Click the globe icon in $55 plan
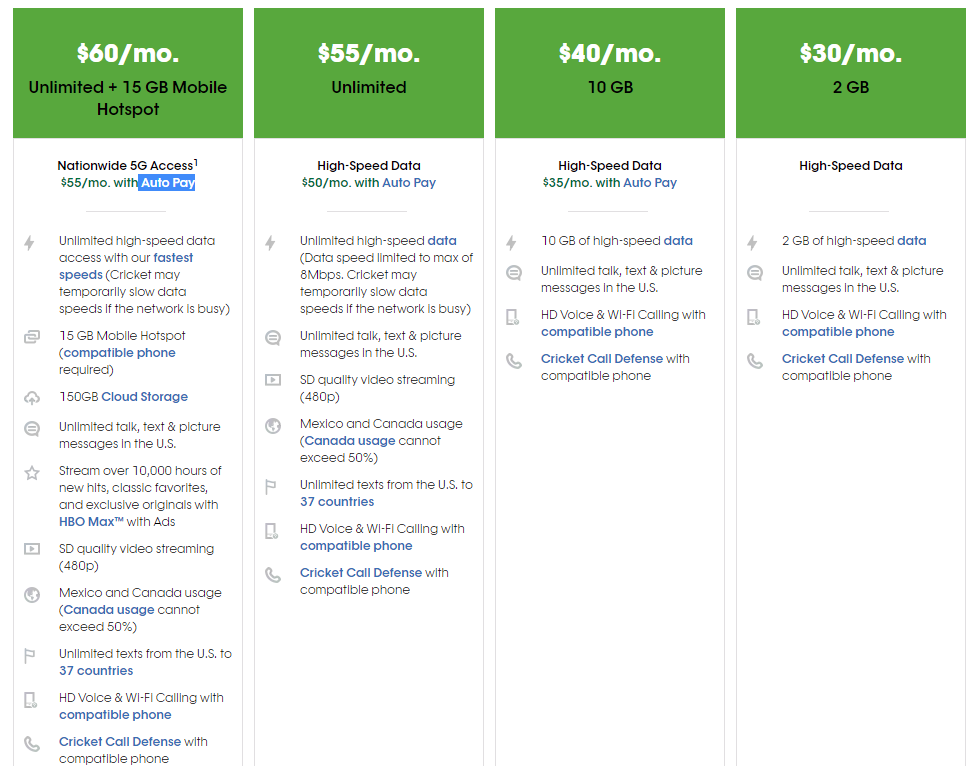The width and height of the screenshot is (976, 766). (272, 426)
